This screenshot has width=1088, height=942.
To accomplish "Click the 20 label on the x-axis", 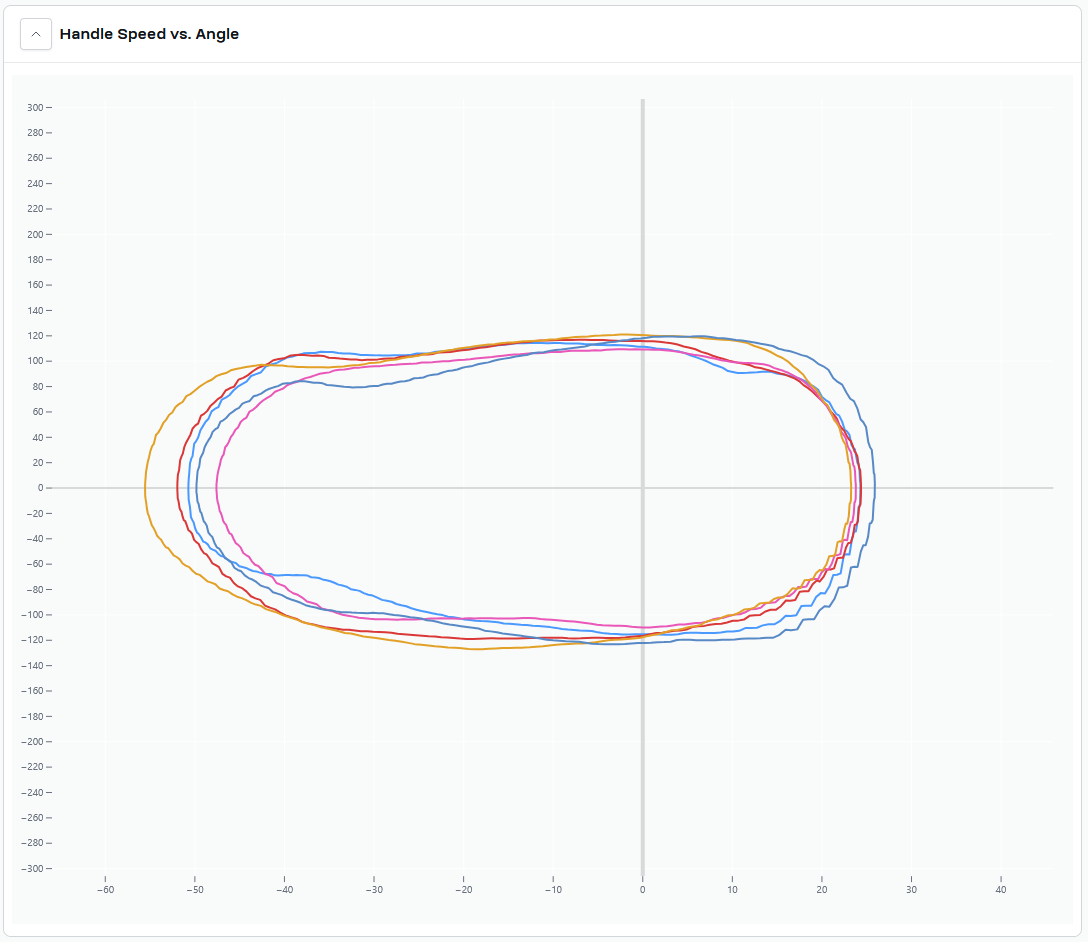I will 822,890.
